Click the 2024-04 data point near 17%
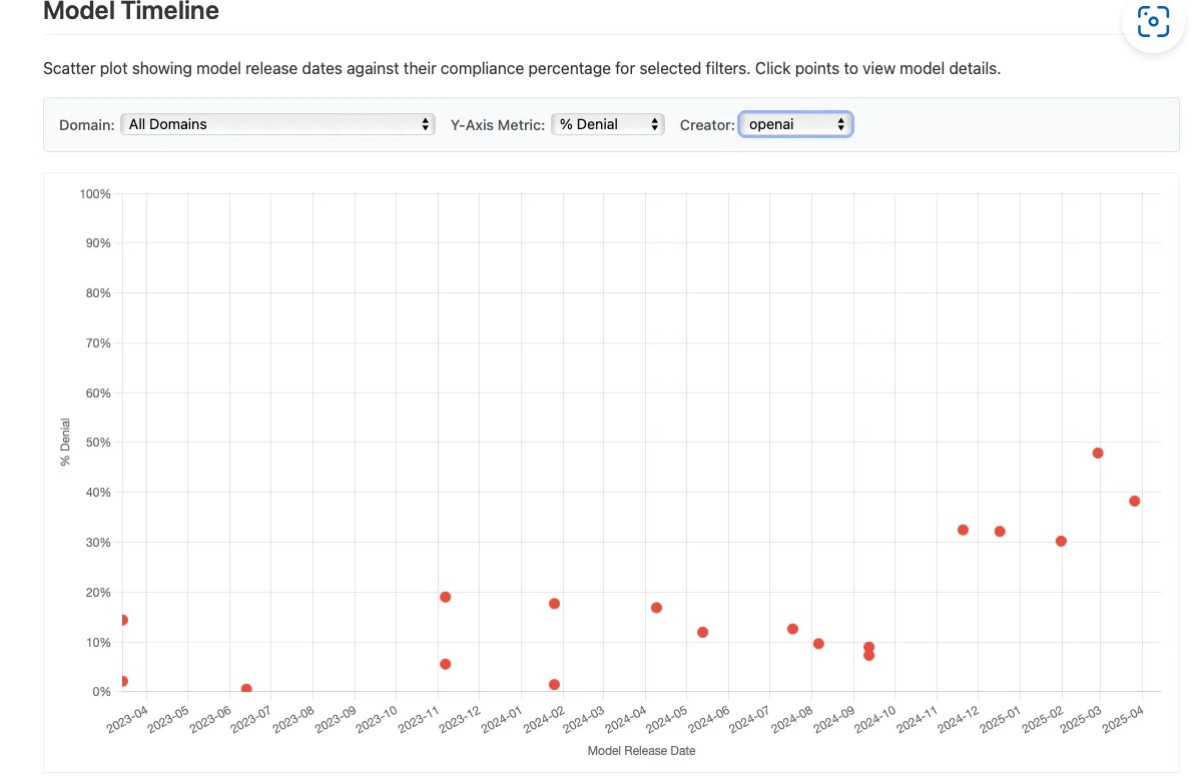The image size is (1192, 776). coord(656,607)
